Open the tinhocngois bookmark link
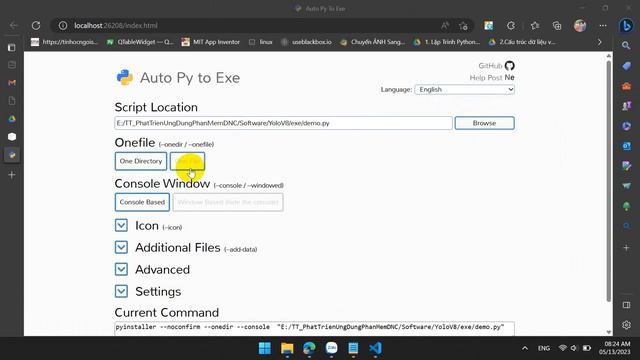 [x=64, y=42]
